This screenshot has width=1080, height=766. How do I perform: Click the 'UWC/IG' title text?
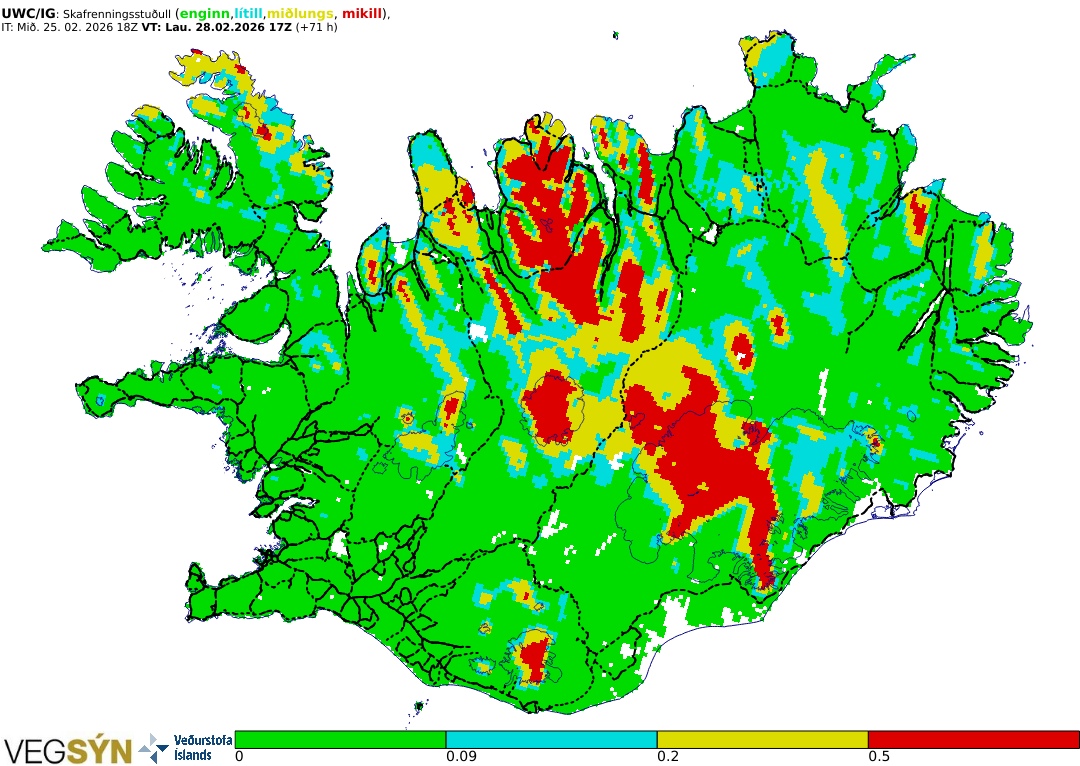pyautogui.click(x=27, y=14)
